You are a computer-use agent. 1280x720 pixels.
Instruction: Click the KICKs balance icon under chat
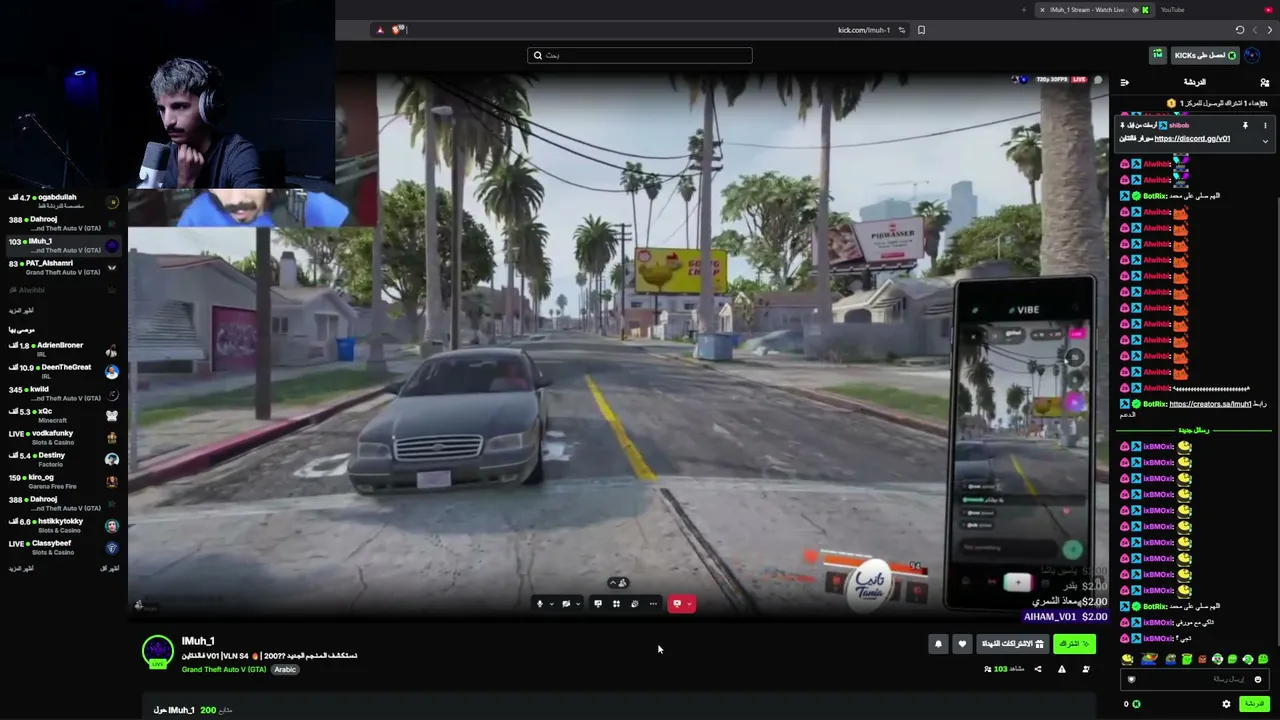point(1136,704)
